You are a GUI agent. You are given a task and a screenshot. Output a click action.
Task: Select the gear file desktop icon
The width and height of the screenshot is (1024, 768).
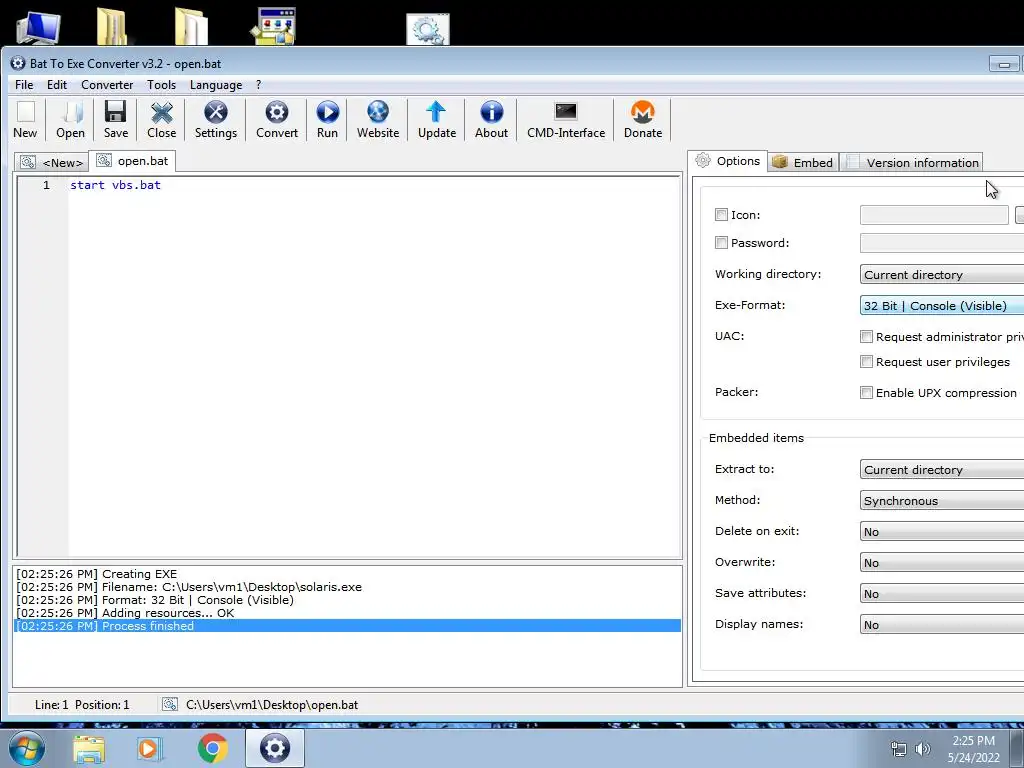point(428,29)
